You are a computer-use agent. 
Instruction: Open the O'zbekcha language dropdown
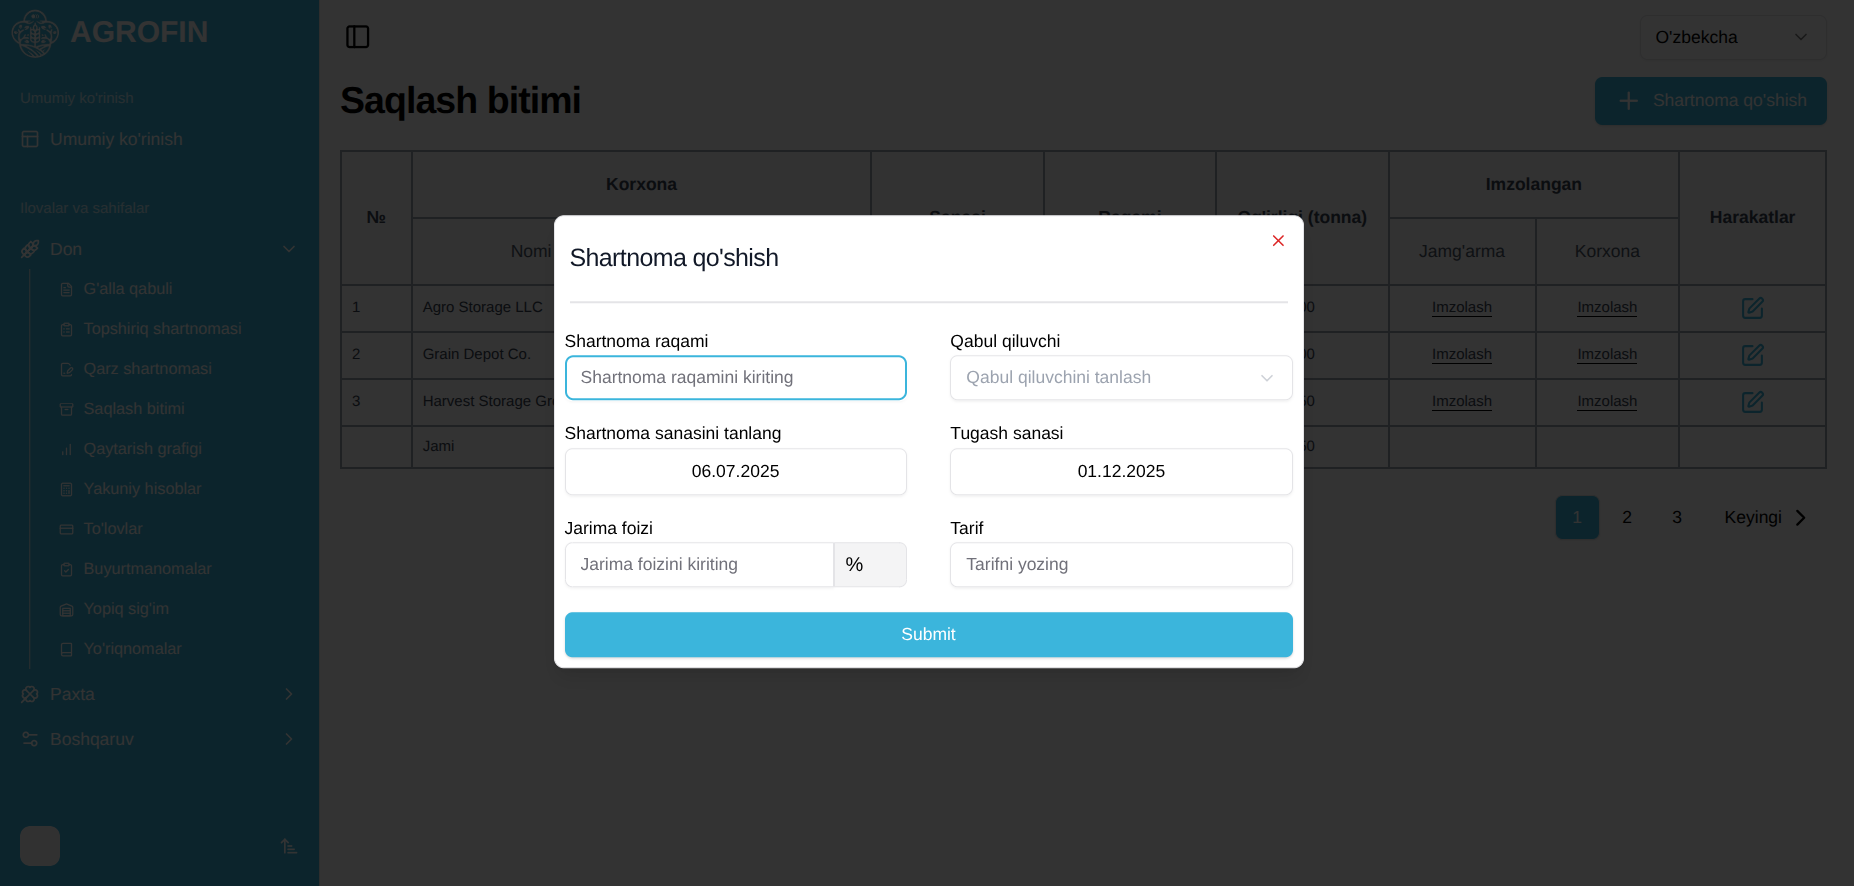point(1733,37)
